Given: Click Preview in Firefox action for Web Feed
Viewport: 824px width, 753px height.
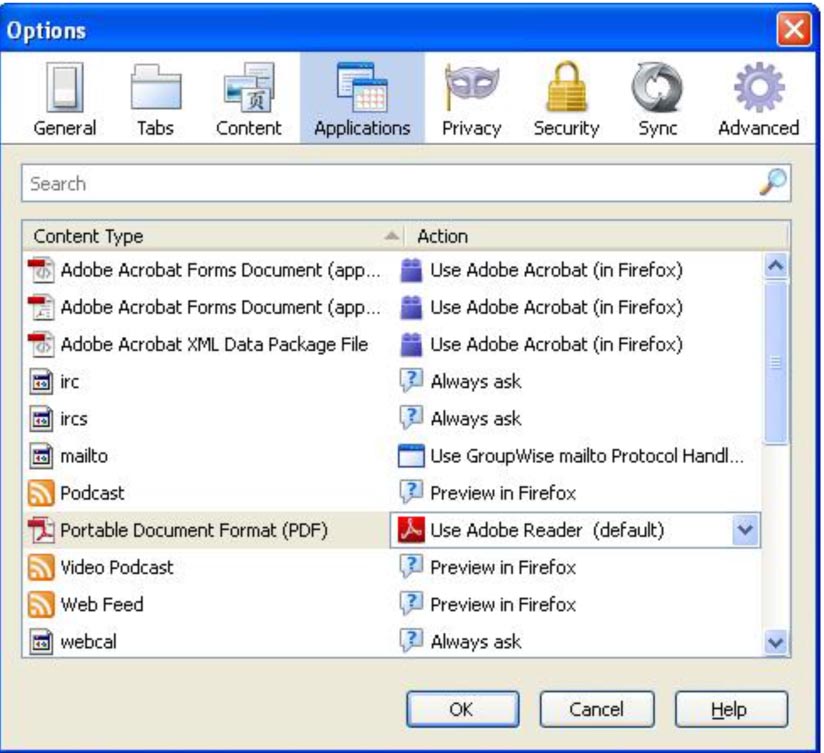Looking at the screenshot, I should click(503, 605).
